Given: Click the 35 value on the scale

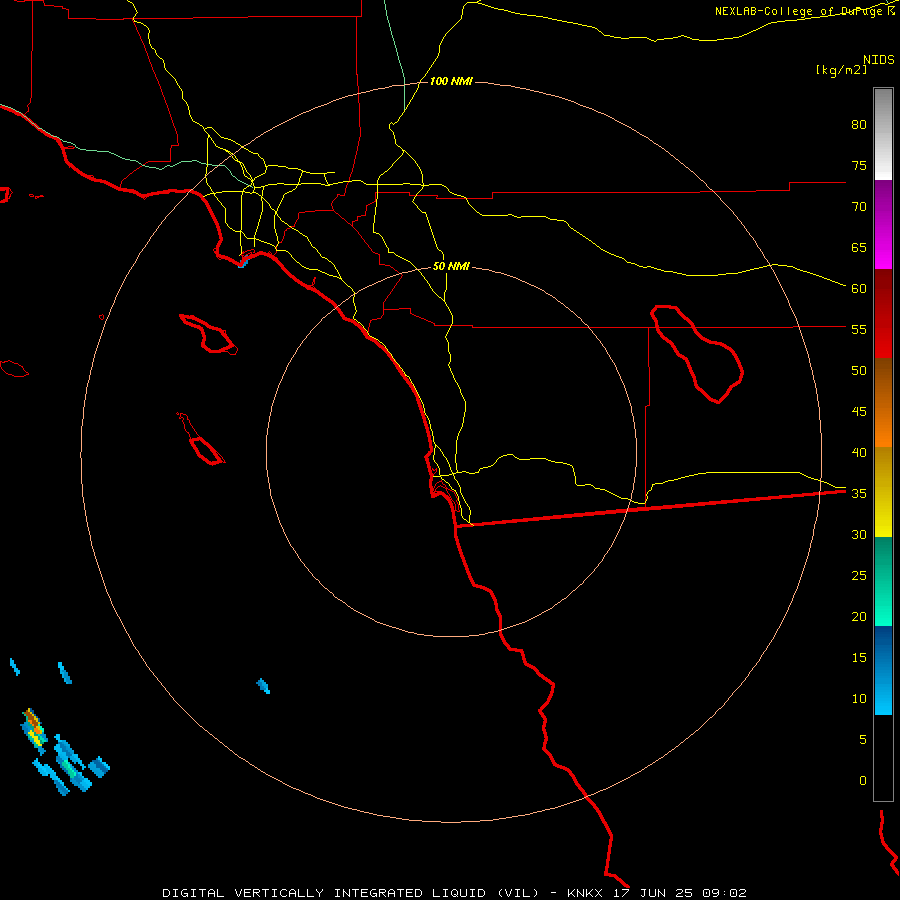Looking at the screenshot, I should click(859, 494).
